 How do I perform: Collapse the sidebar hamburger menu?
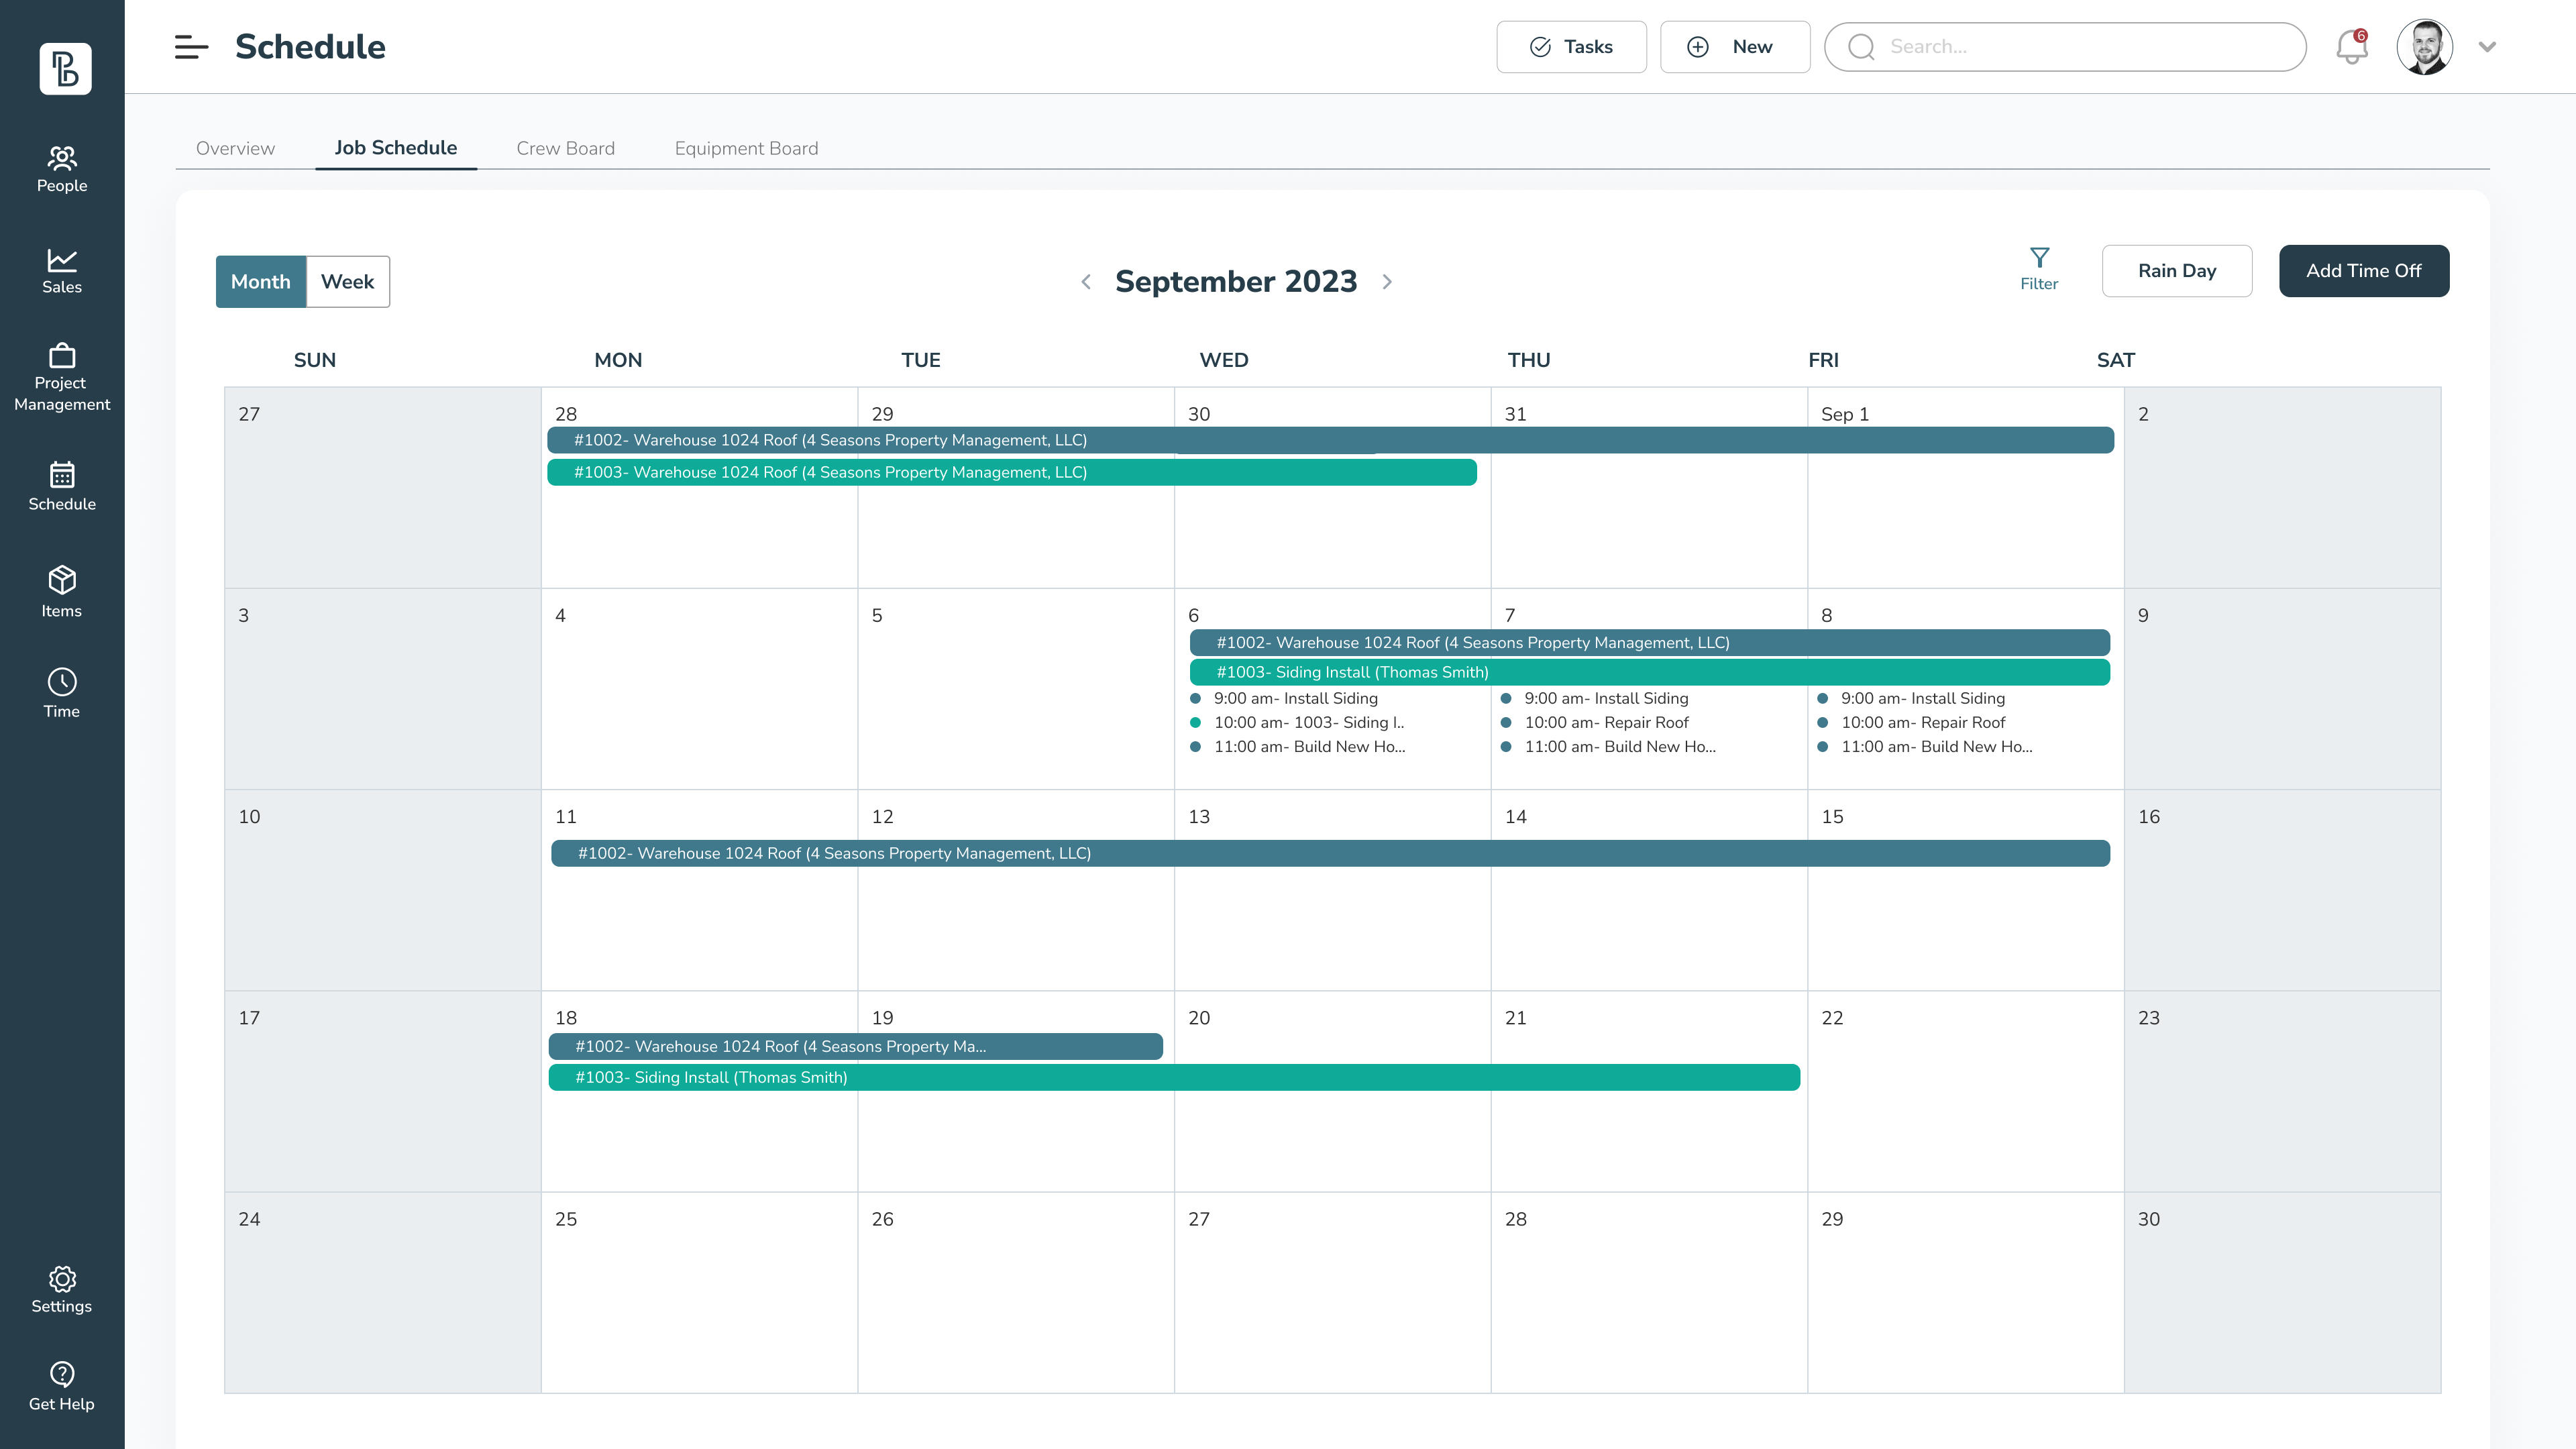click(191, 47)
